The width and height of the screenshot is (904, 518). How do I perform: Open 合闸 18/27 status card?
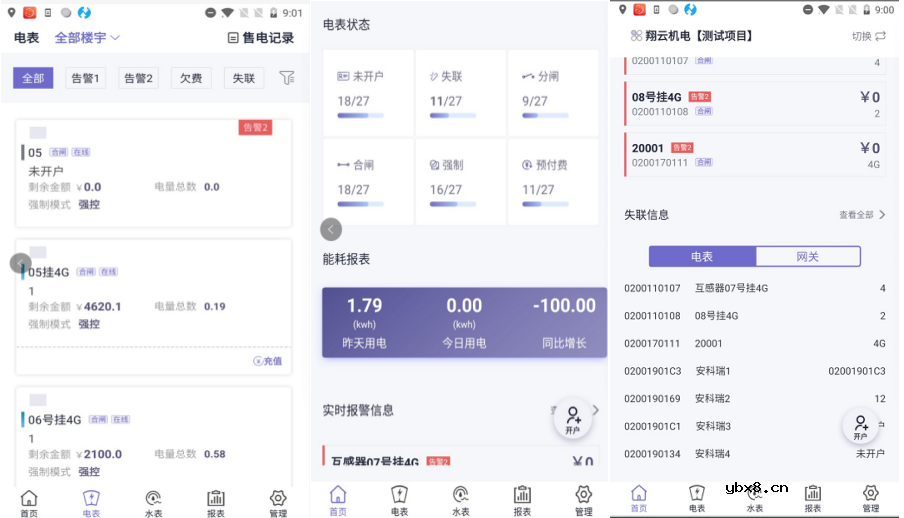click(x=368, y=182)
